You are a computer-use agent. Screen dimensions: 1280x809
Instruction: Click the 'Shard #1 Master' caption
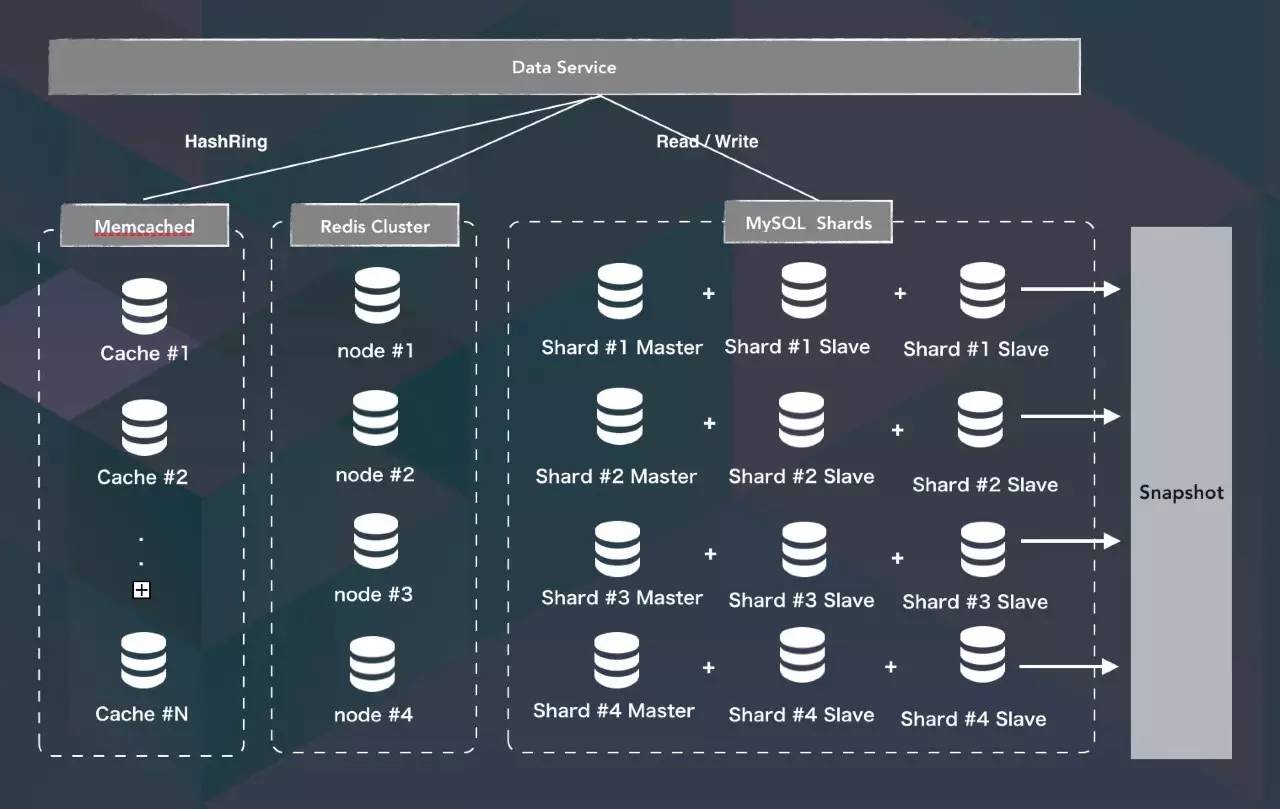[622, 348]
